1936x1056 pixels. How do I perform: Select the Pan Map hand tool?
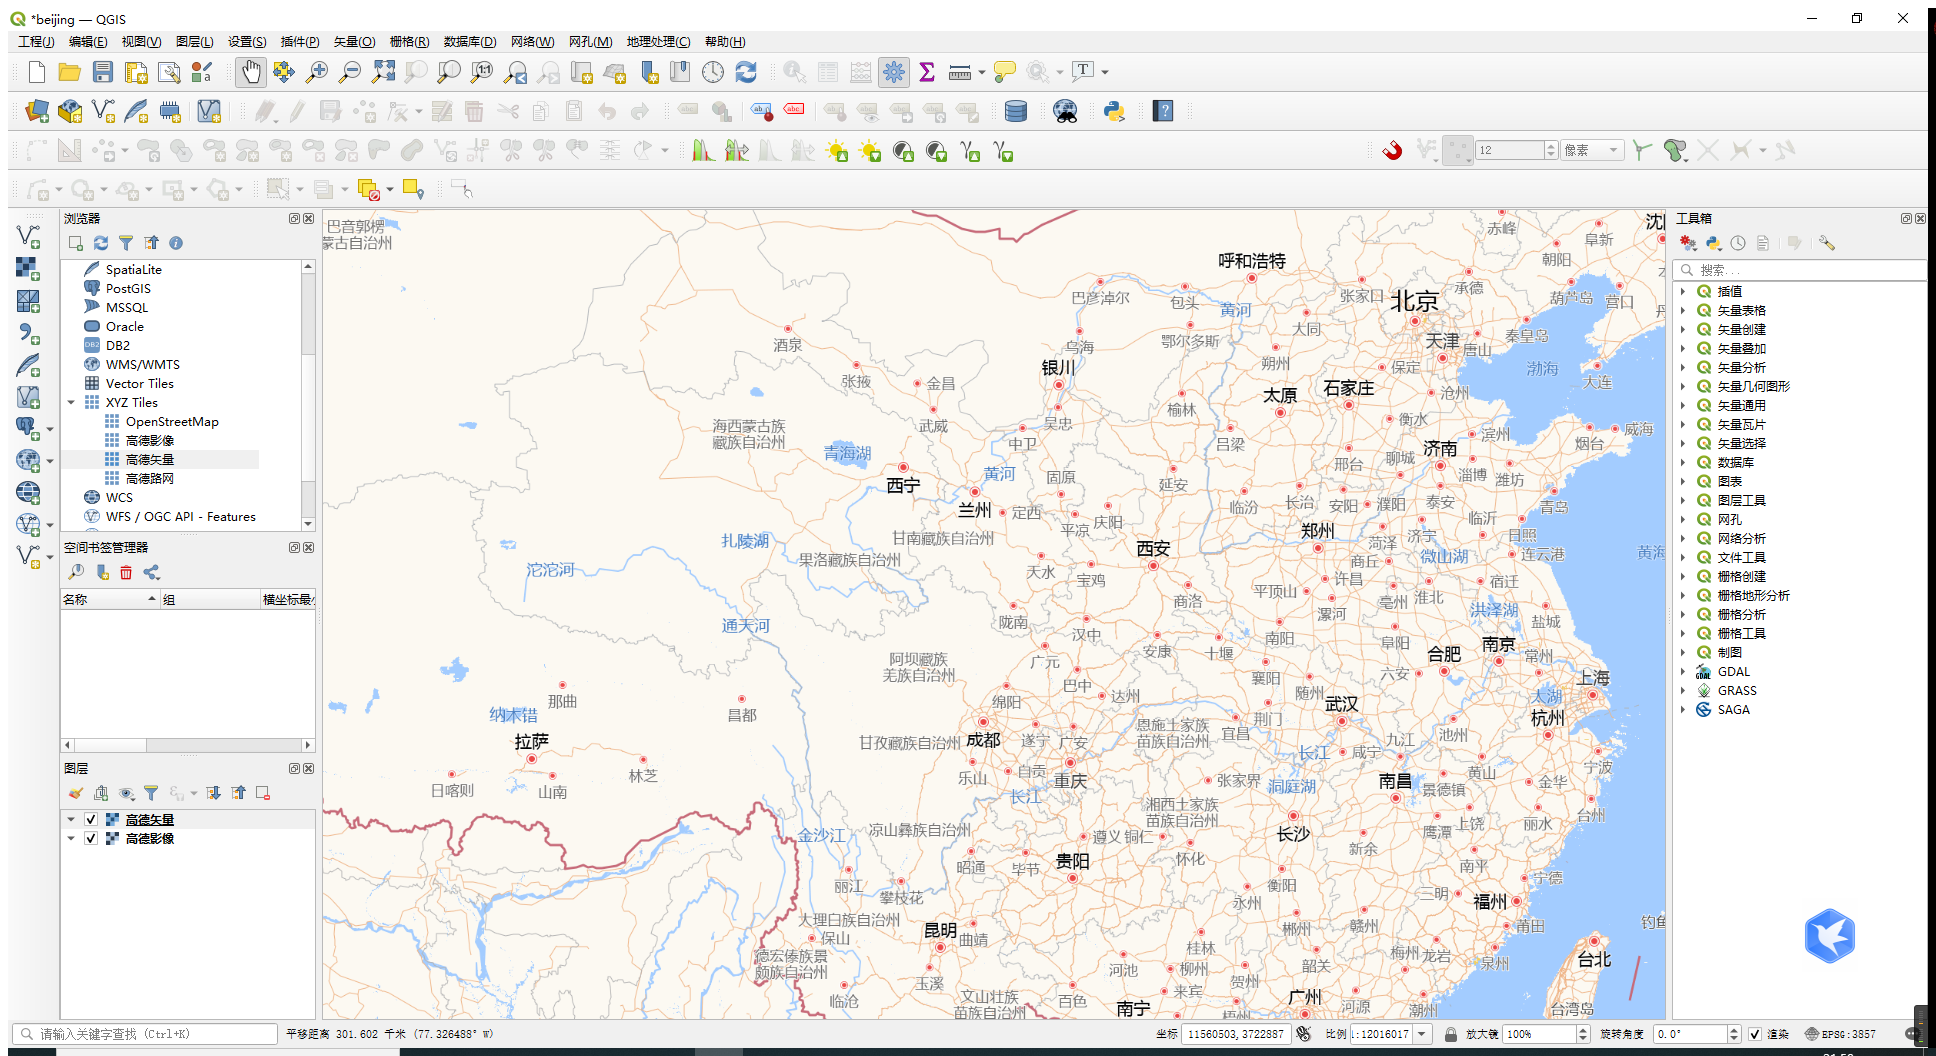[x=250, y=72]
